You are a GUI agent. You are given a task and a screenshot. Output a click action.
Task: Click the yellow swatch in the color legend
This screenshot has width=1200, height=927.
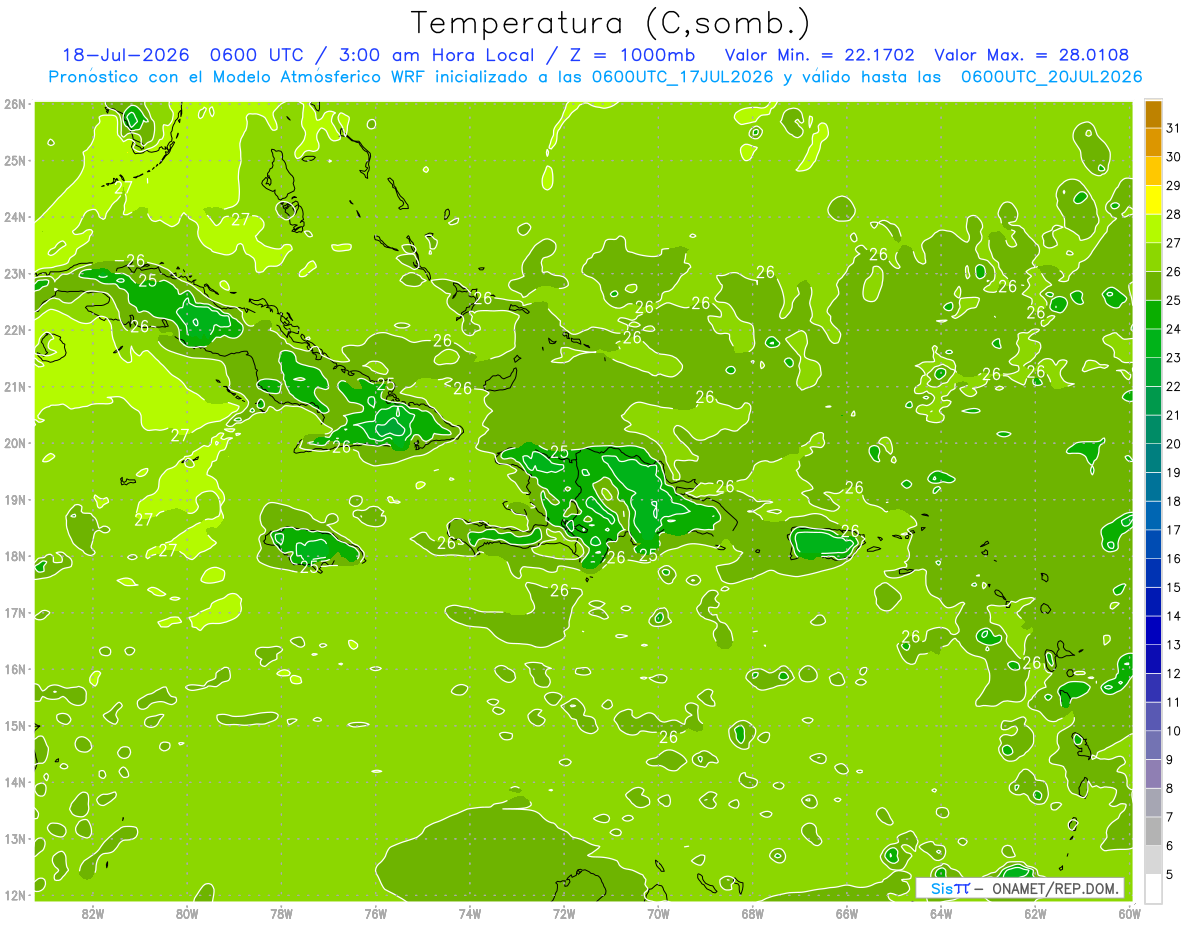pos(1153,200)
